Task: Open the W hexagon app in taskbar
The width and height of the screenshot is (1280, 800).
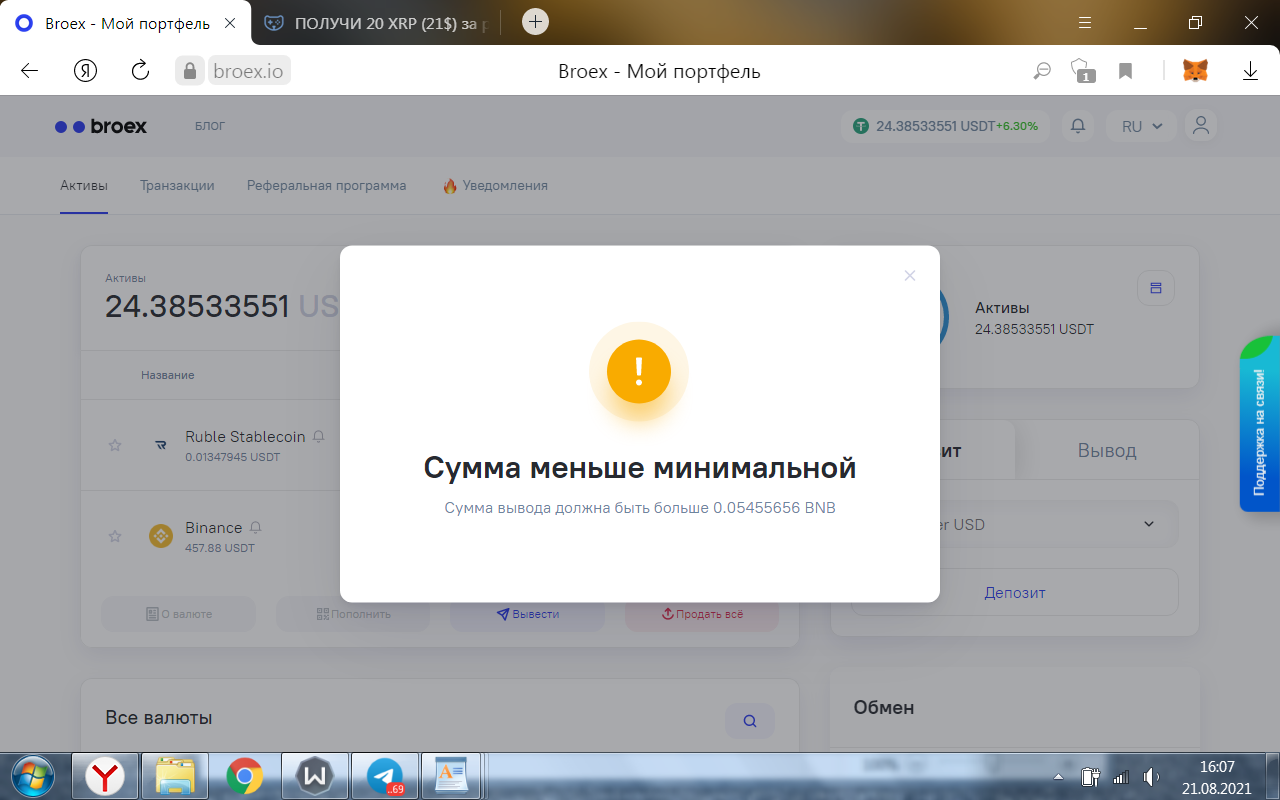Action: 315,775
